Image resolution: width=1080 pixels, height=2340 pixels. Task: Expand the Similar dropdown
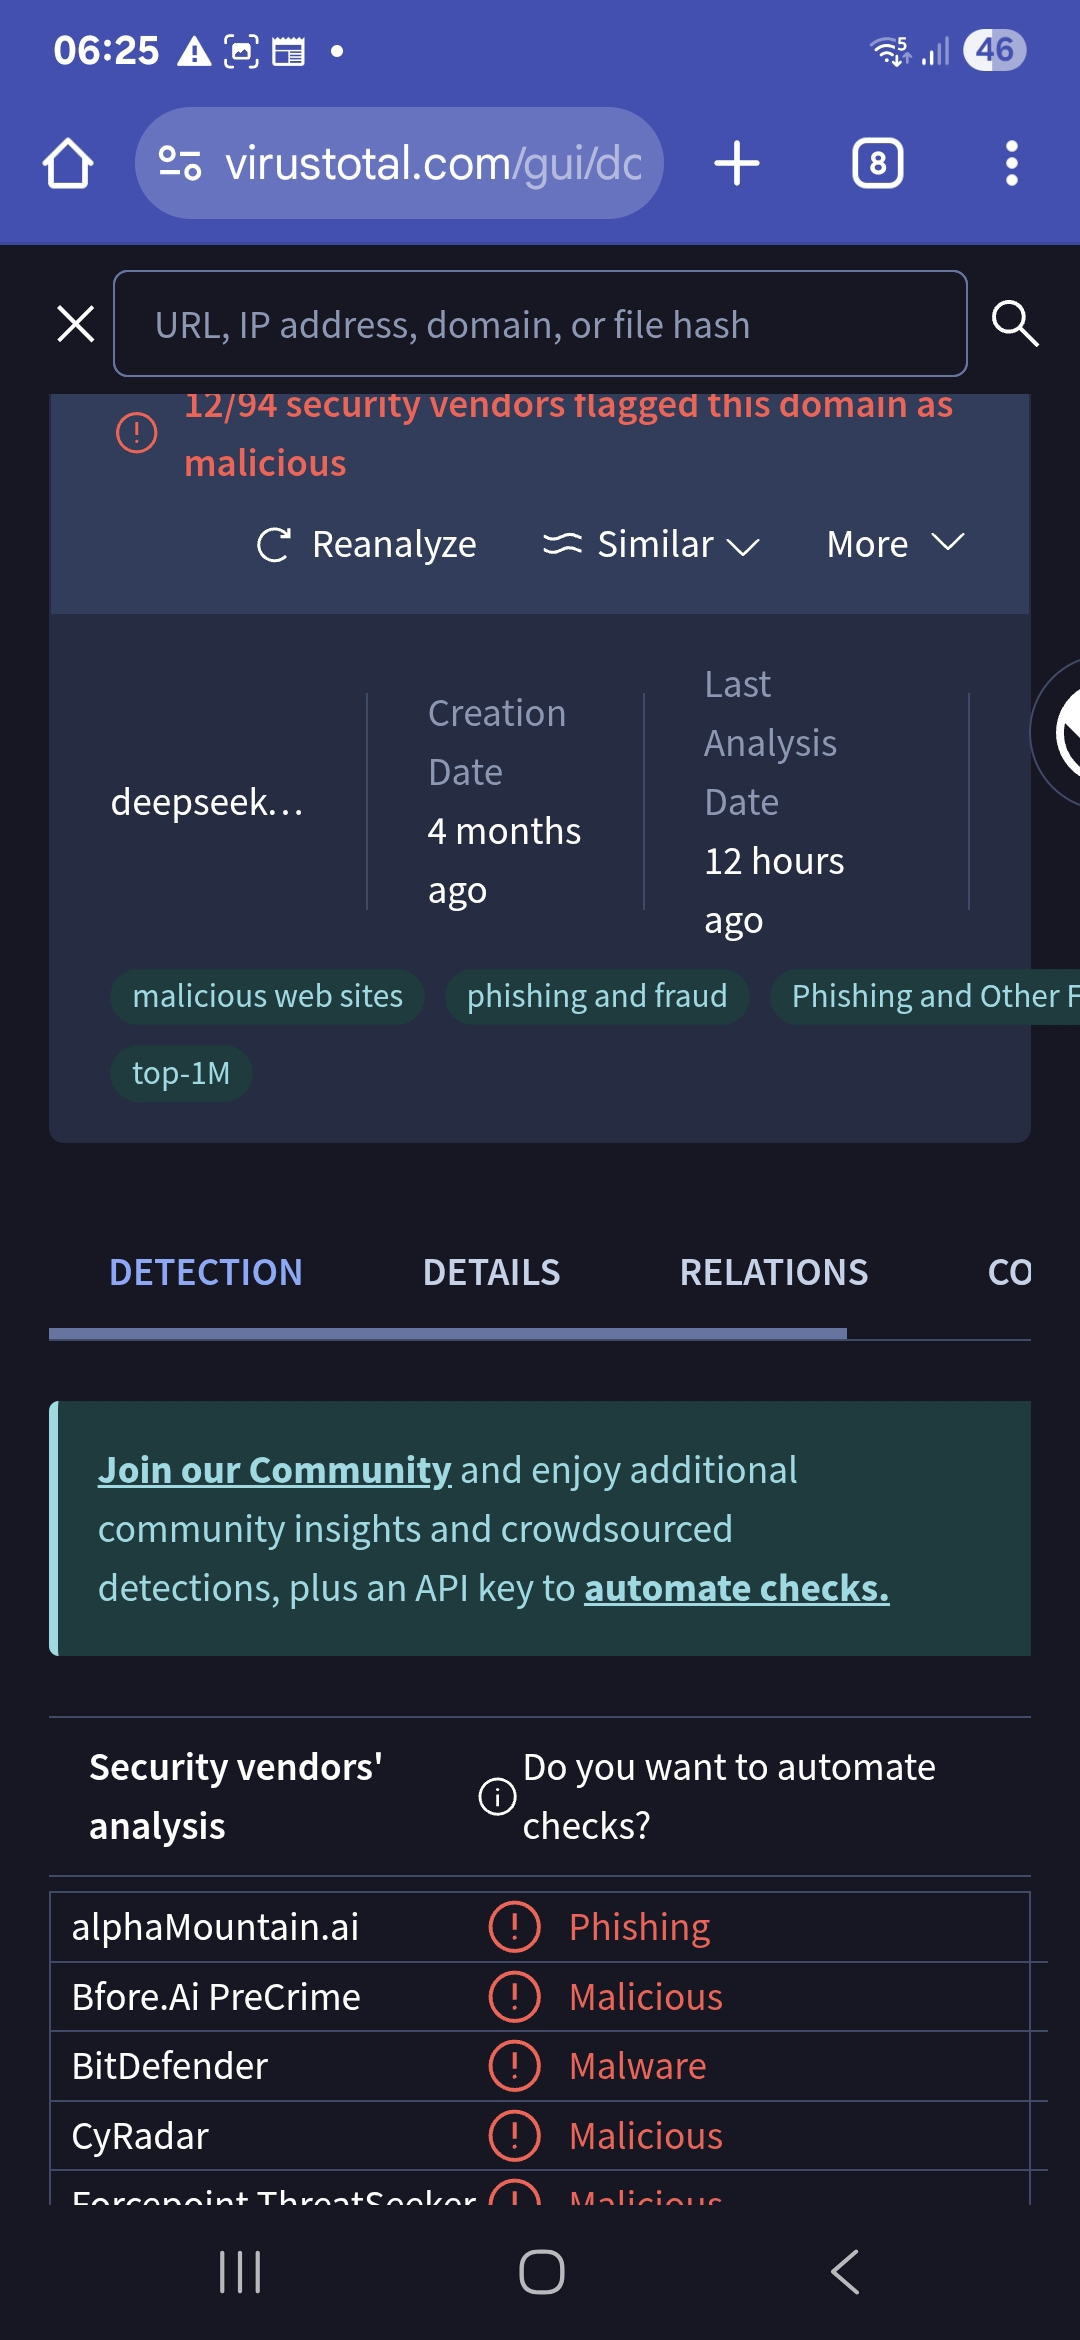(651, 545)
